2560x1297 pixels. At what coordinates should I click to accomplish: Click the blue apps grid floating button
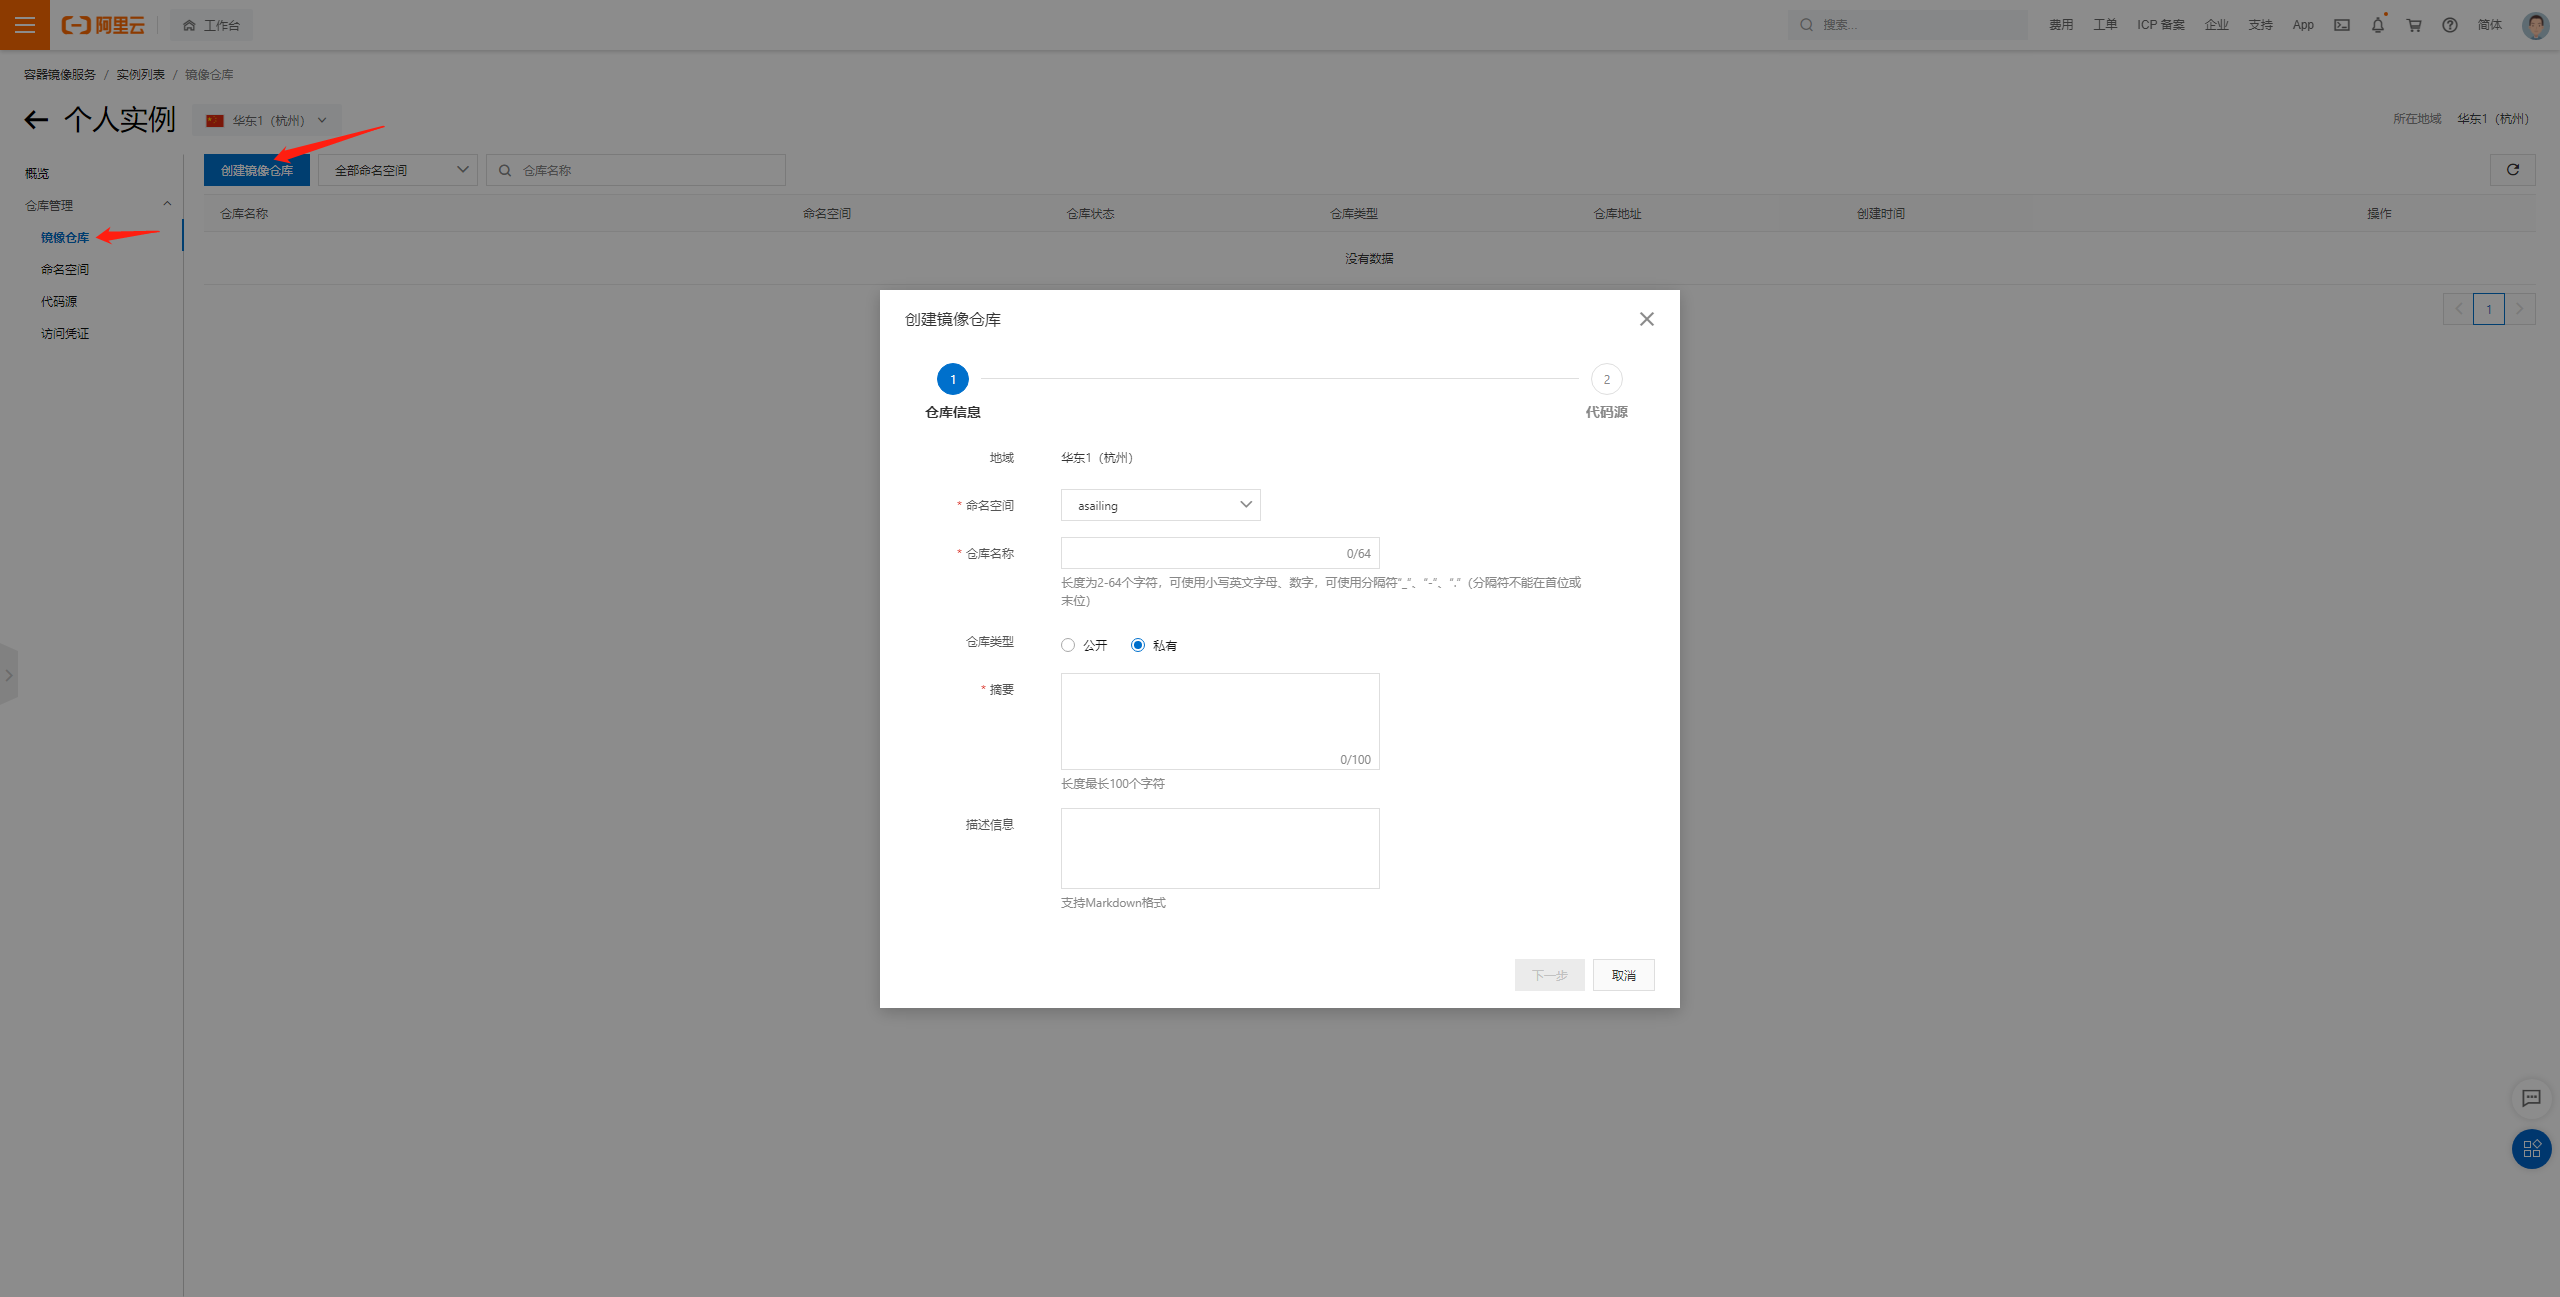[2531, 1149]
